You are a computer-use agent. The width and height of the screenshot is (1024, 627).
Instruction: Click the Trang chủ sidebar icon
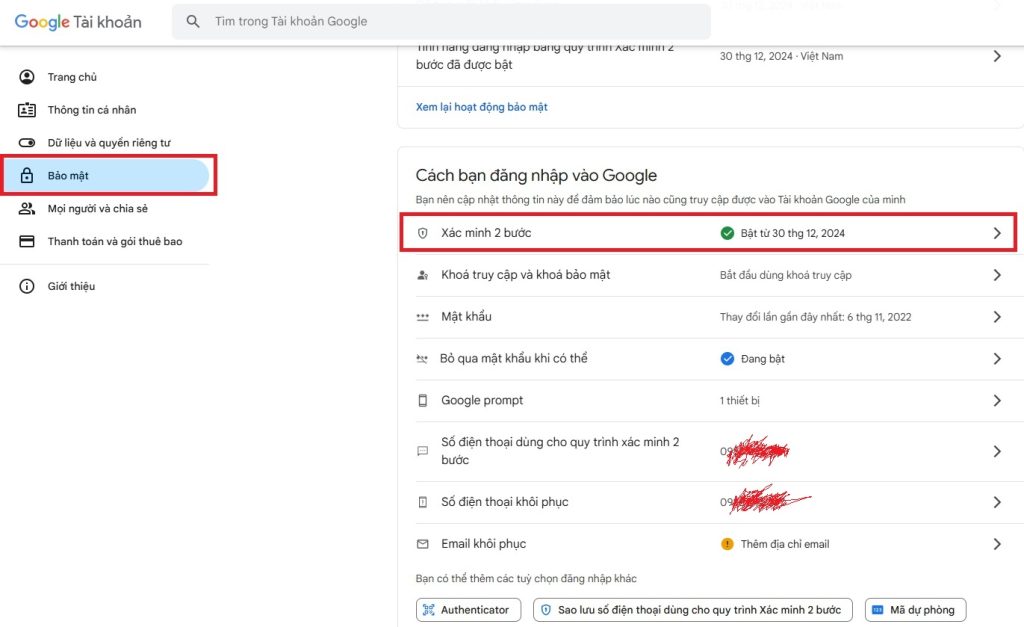point(27,77)
